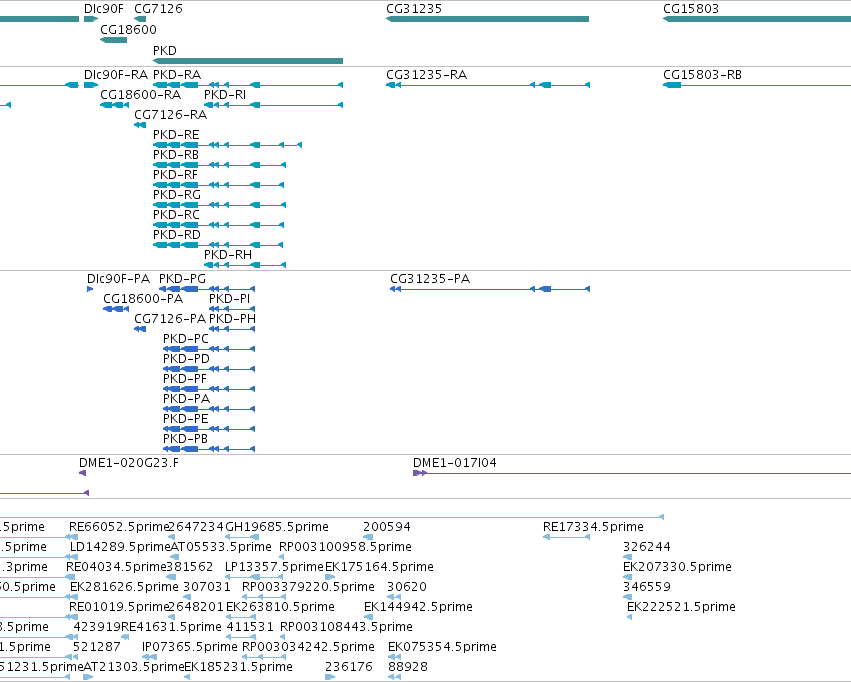Click the PKD-RG transcript label
Screen dimensions: 851x682
(177, 194)
